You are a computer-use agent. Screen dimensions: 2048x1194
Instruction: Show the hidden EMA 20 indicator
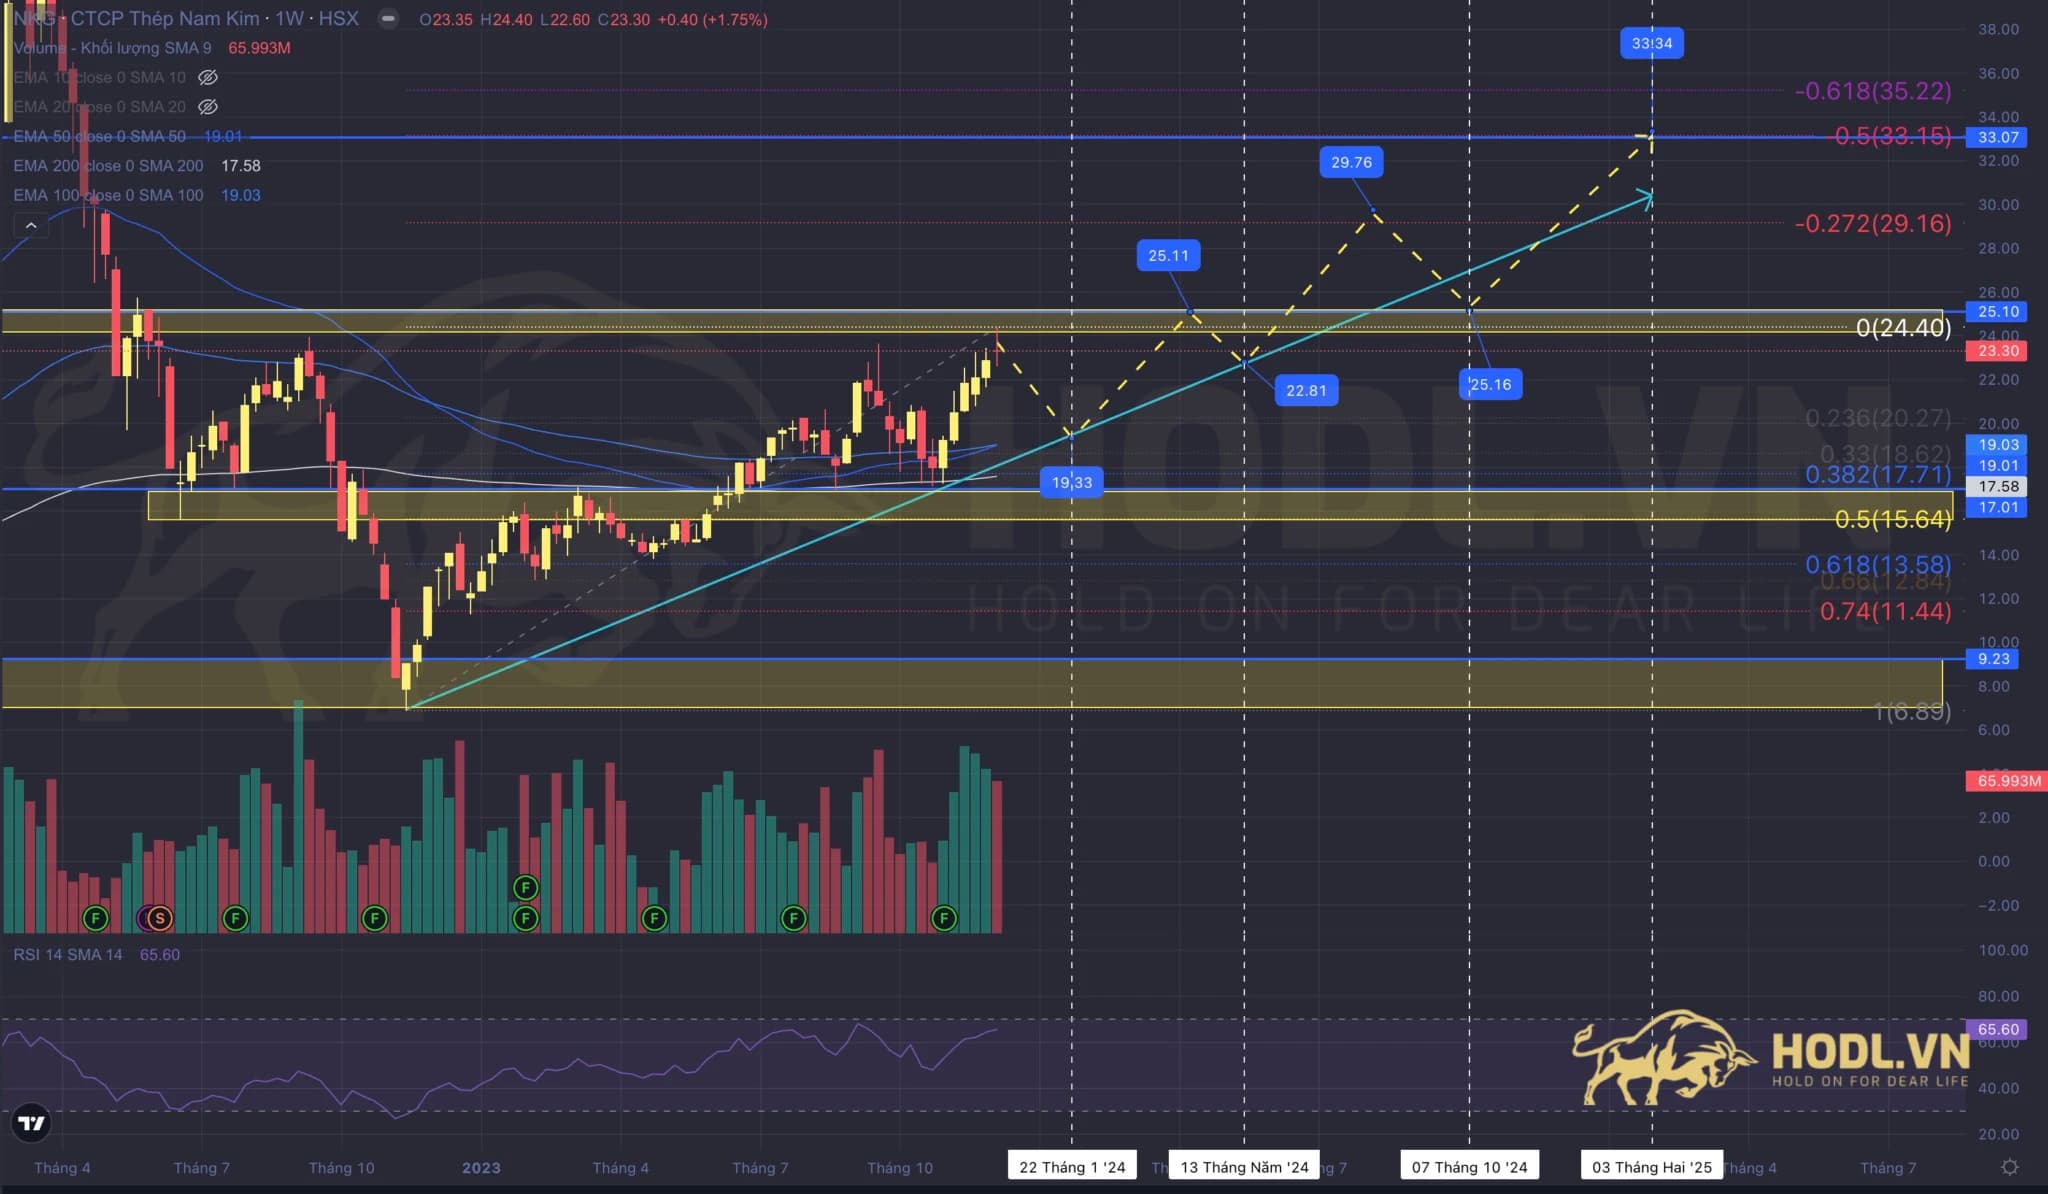pyautogui.click(x=208, y=107)
